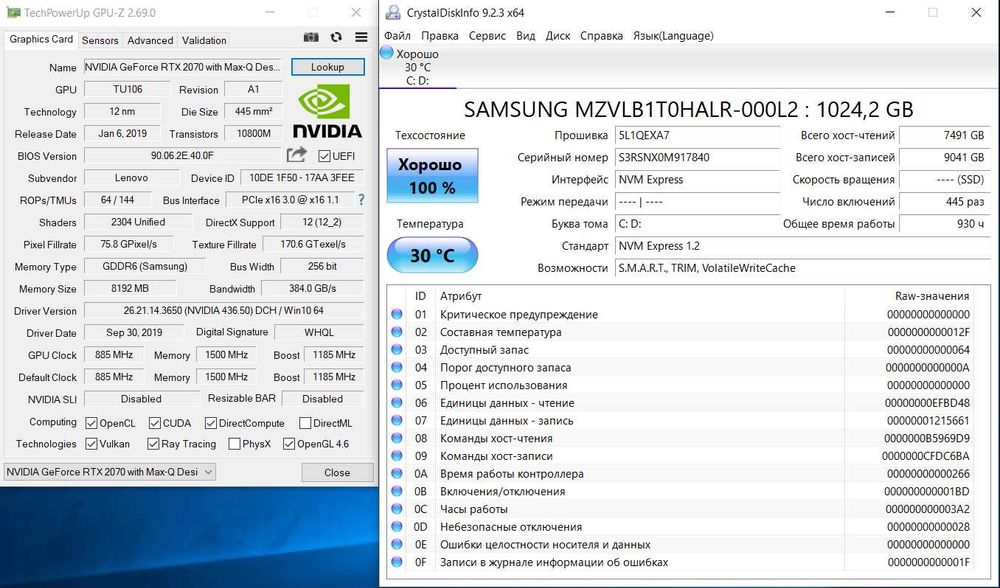Click the 30 °C temperature button
Viewport: 1000px width, 588px height.
432,255
